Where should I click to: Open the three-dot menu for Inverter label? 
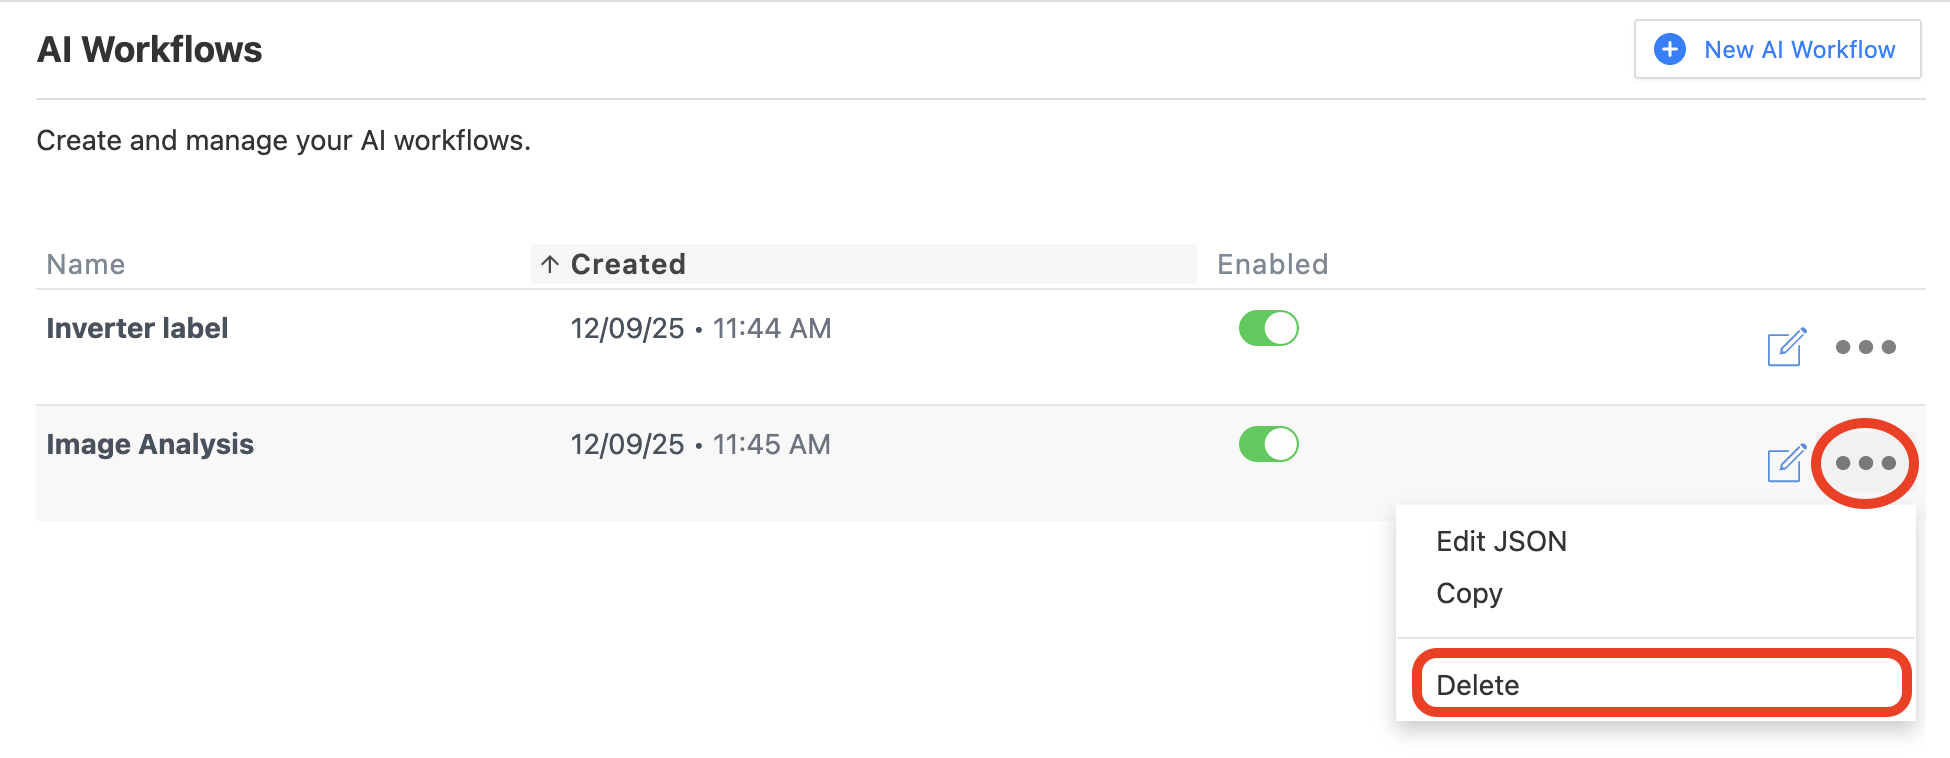1865,347
